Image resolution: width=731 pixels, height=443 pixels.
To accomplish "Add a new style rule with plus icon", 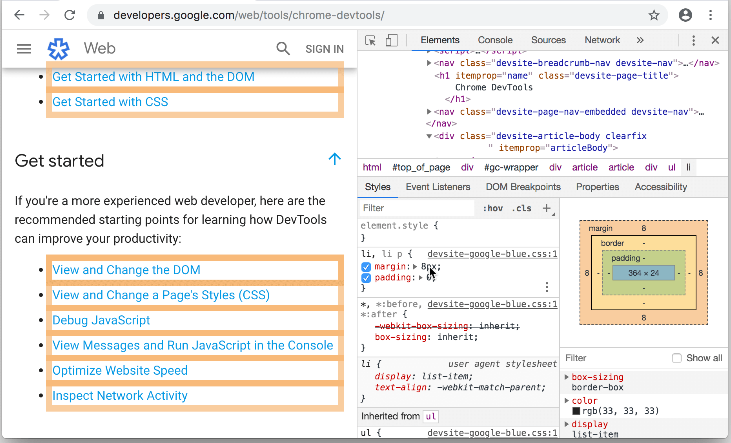I will (547, 208).
